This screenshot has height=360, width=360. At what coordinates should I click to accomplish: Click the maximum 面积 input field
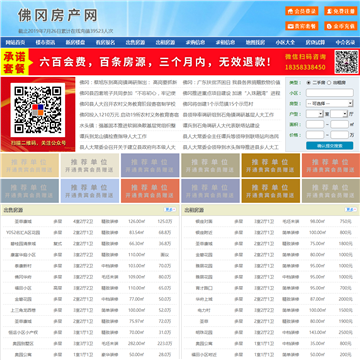click(339, 124)
